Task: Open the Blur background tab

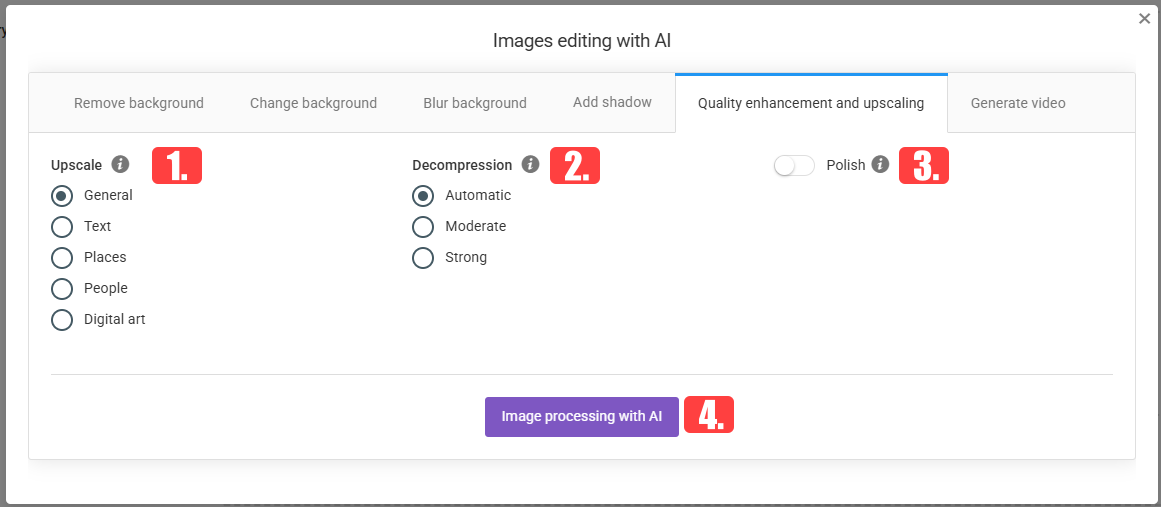Action: click(x=475, y=103)
